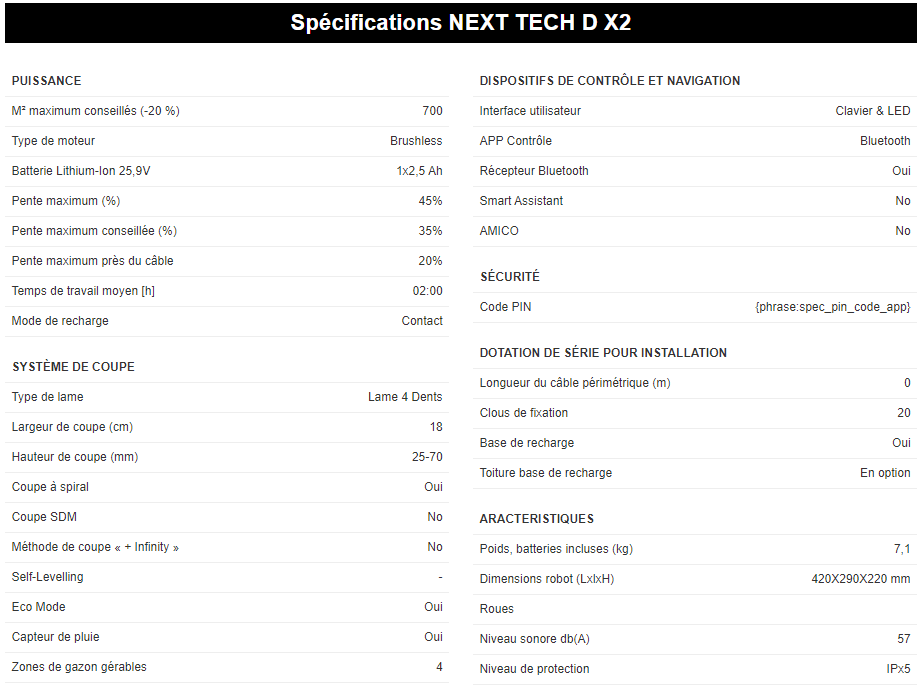The height and width of the screenshot is (689, 922).
Task: Click the 420X290X220 mm dimensions value
Action: (x=861, y=579)
